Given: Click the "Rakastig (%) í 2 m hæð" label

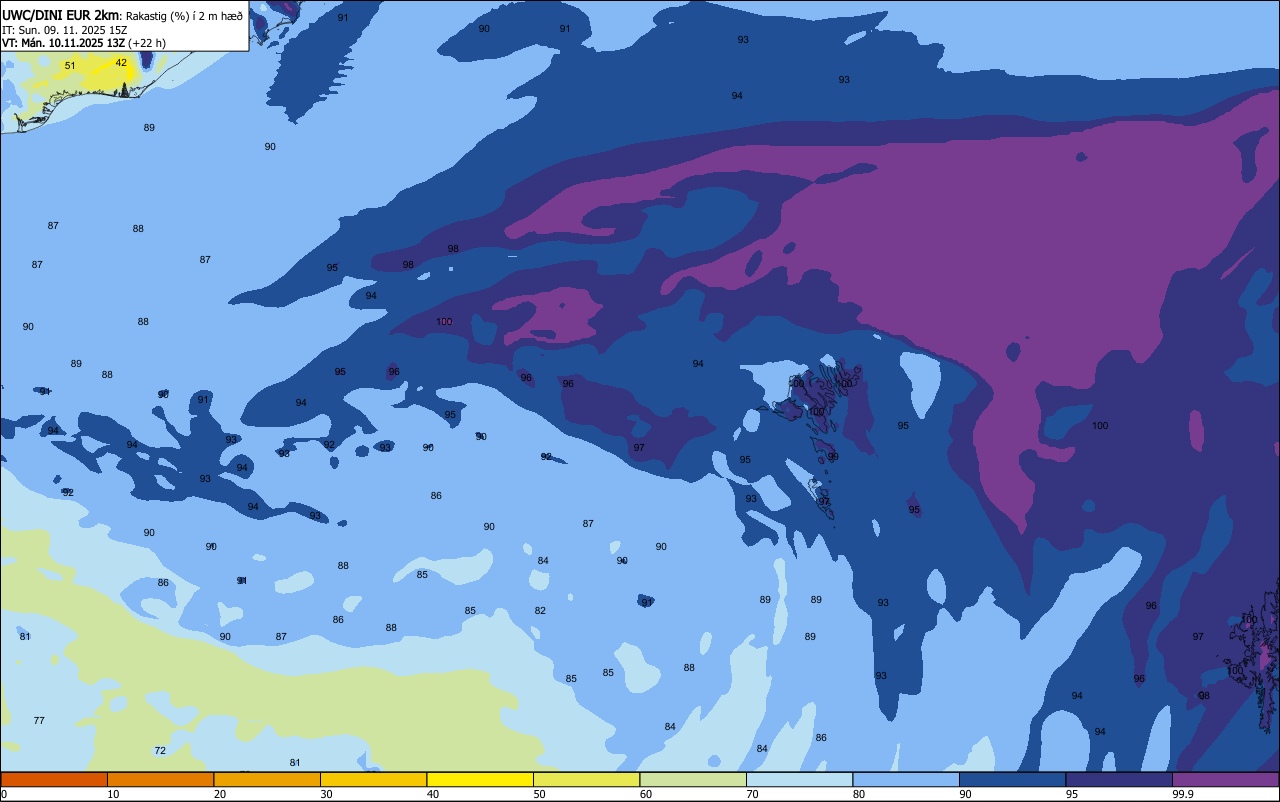Looking at the screenshot, I should [184, 15].
